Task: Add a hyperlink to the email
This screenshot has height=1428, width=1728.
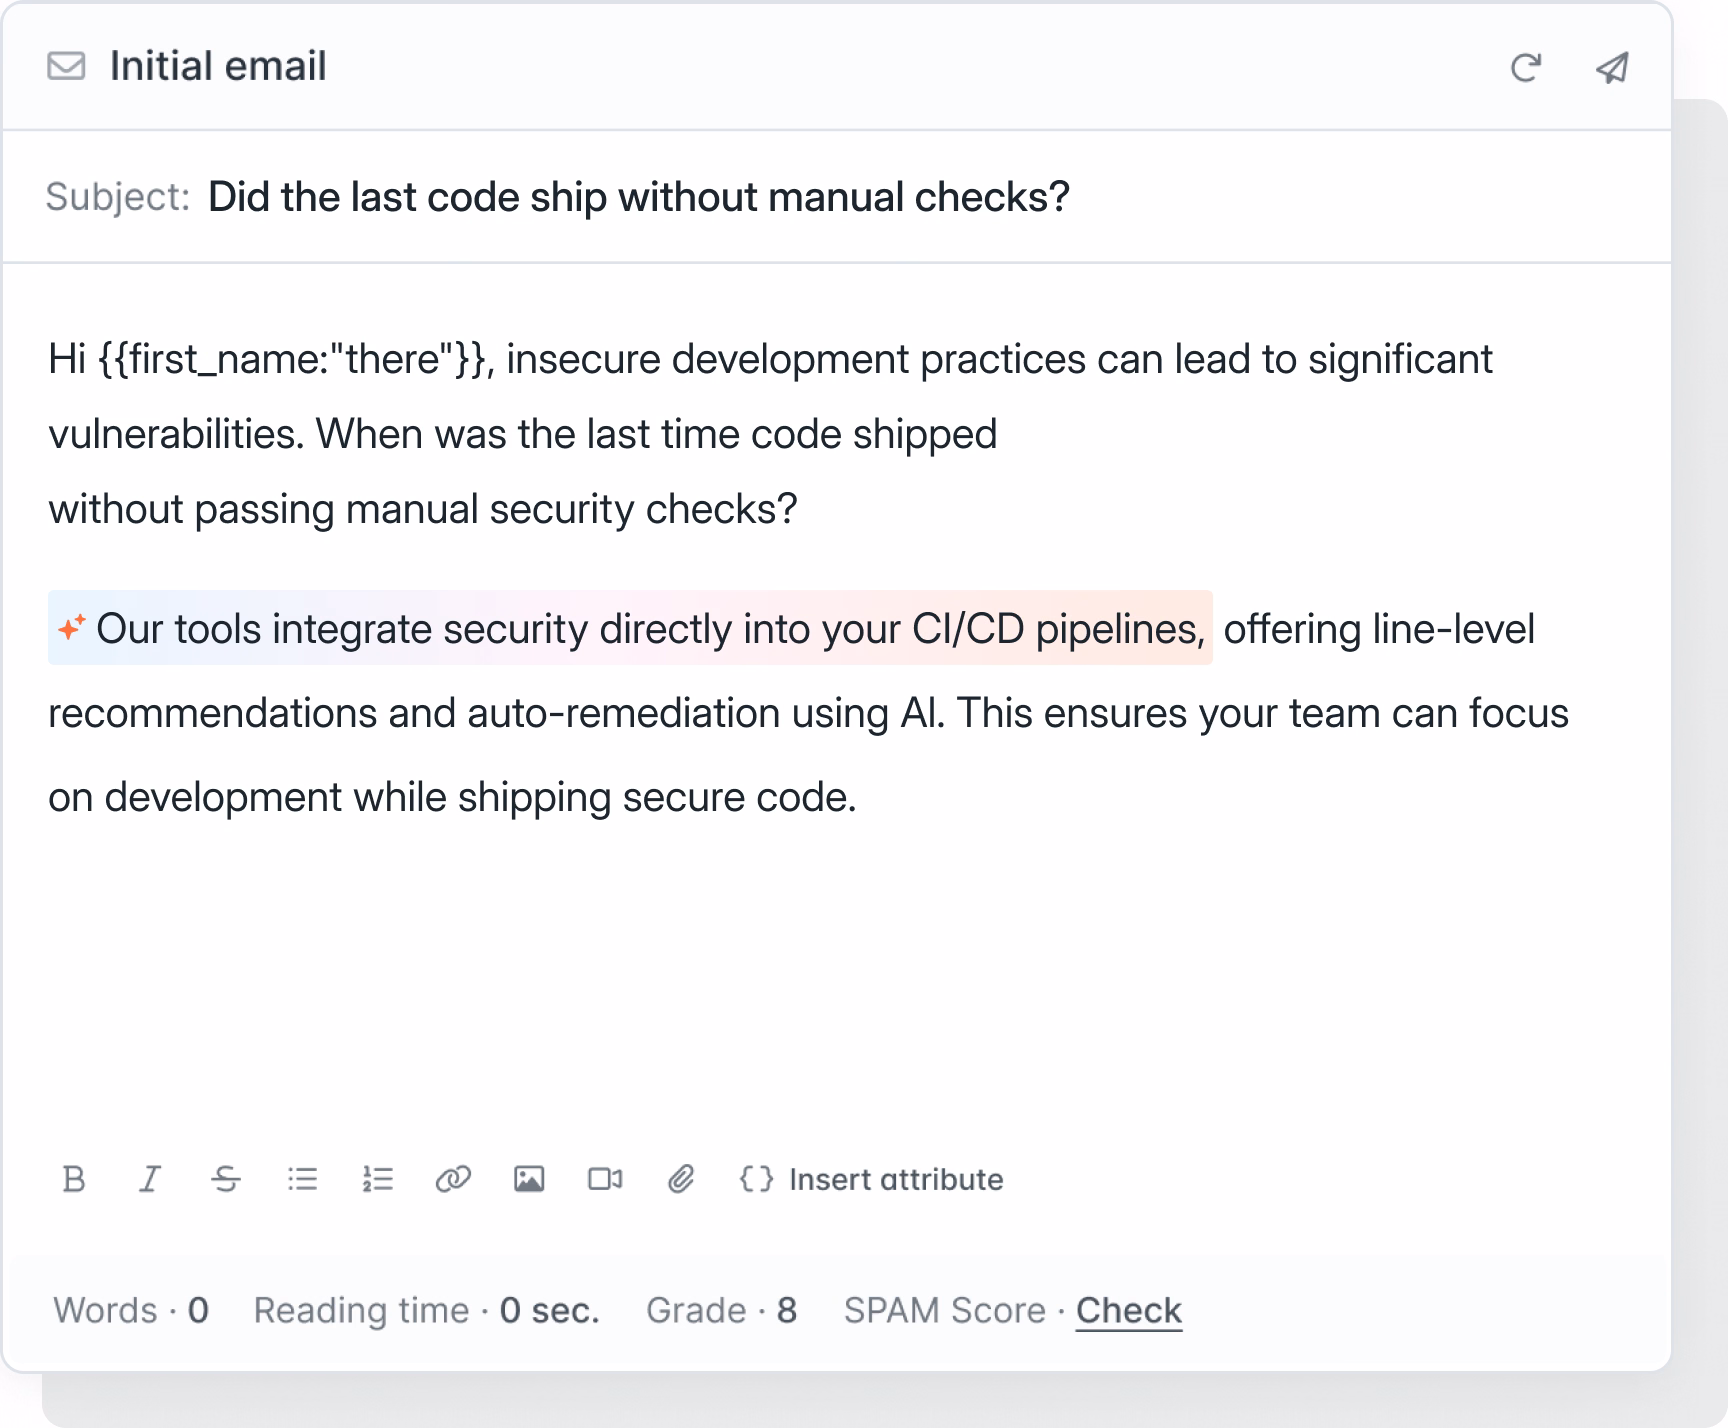Action: tap(453, 1180)
